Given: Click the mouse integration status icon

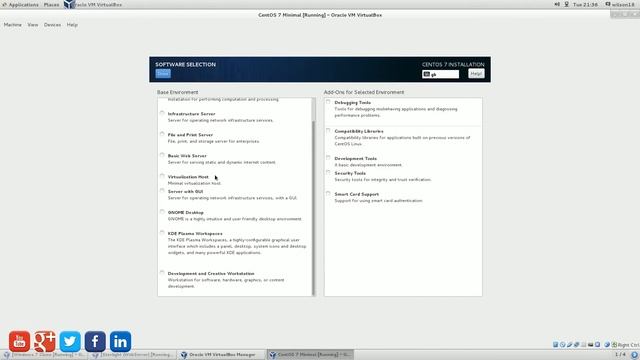Looking at the screenshot, I should (x=607, y=345).
